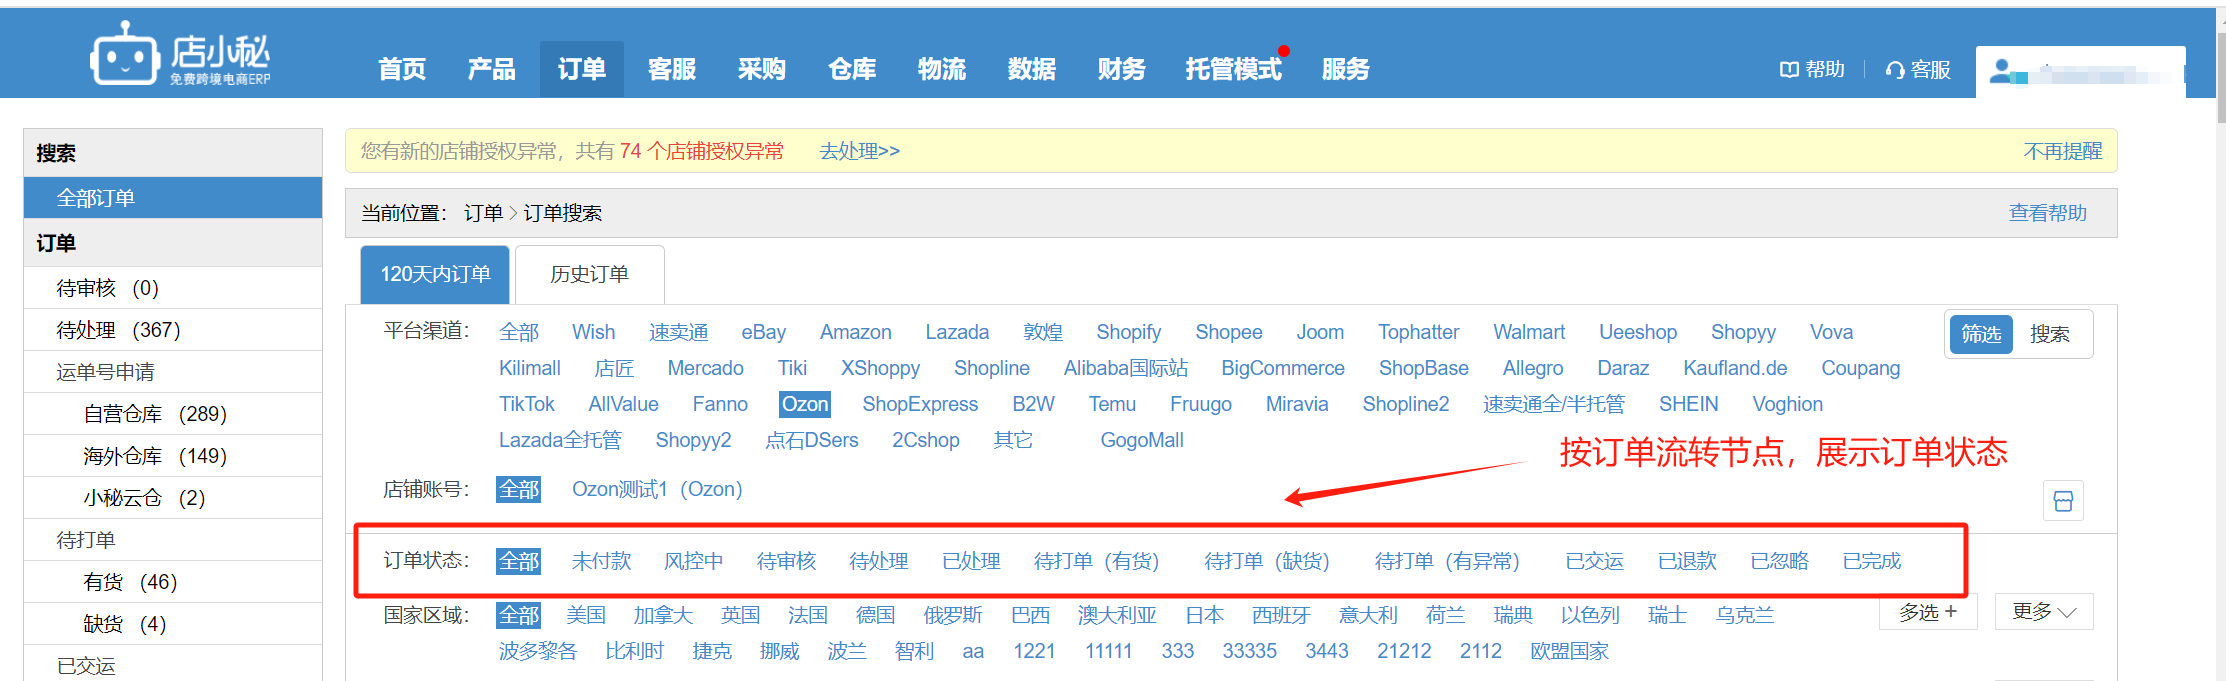Image resolution: width=2226 pixels, height=681 pixels.
Task: Open the 帮助 book icon link
Action: [x=1811, y=69]
